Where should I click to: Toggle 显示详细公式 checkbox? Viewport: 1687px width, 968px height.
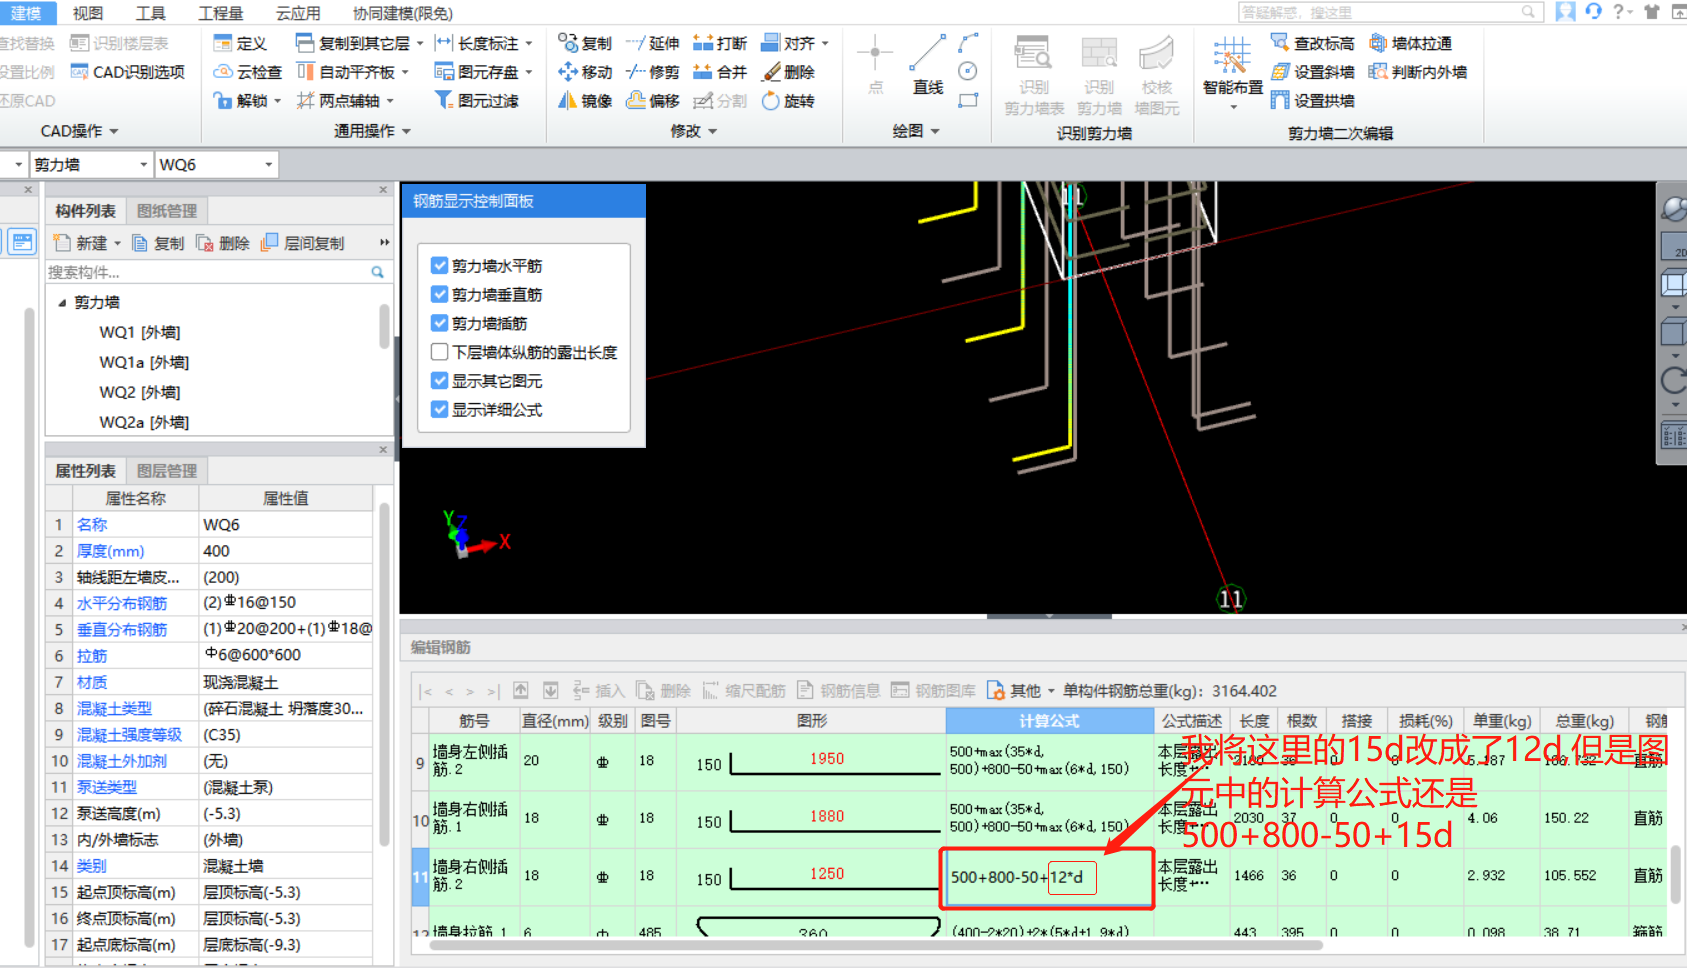pyautogui.click(x=439, y=410)
